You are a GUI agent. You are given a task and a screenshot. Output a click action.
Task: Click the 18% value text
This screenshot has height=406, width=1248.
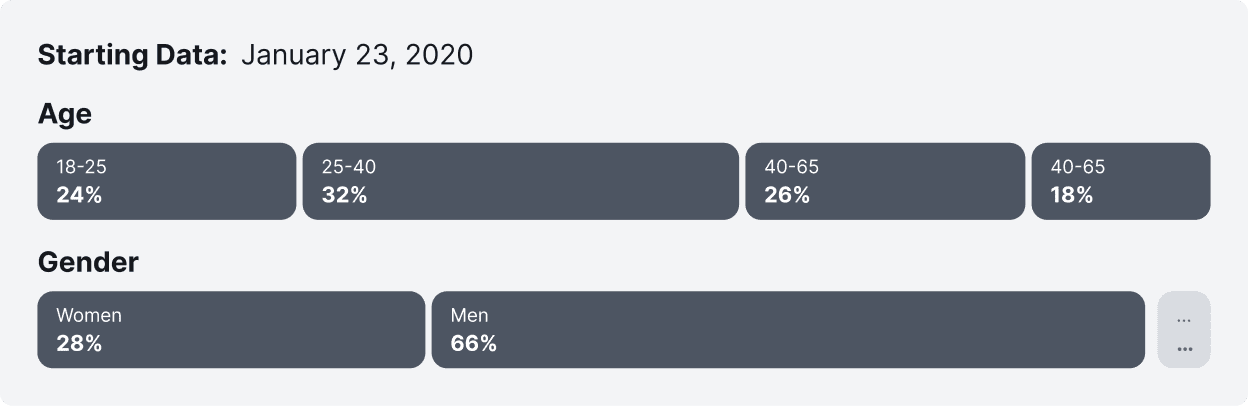pos(1071,195)
